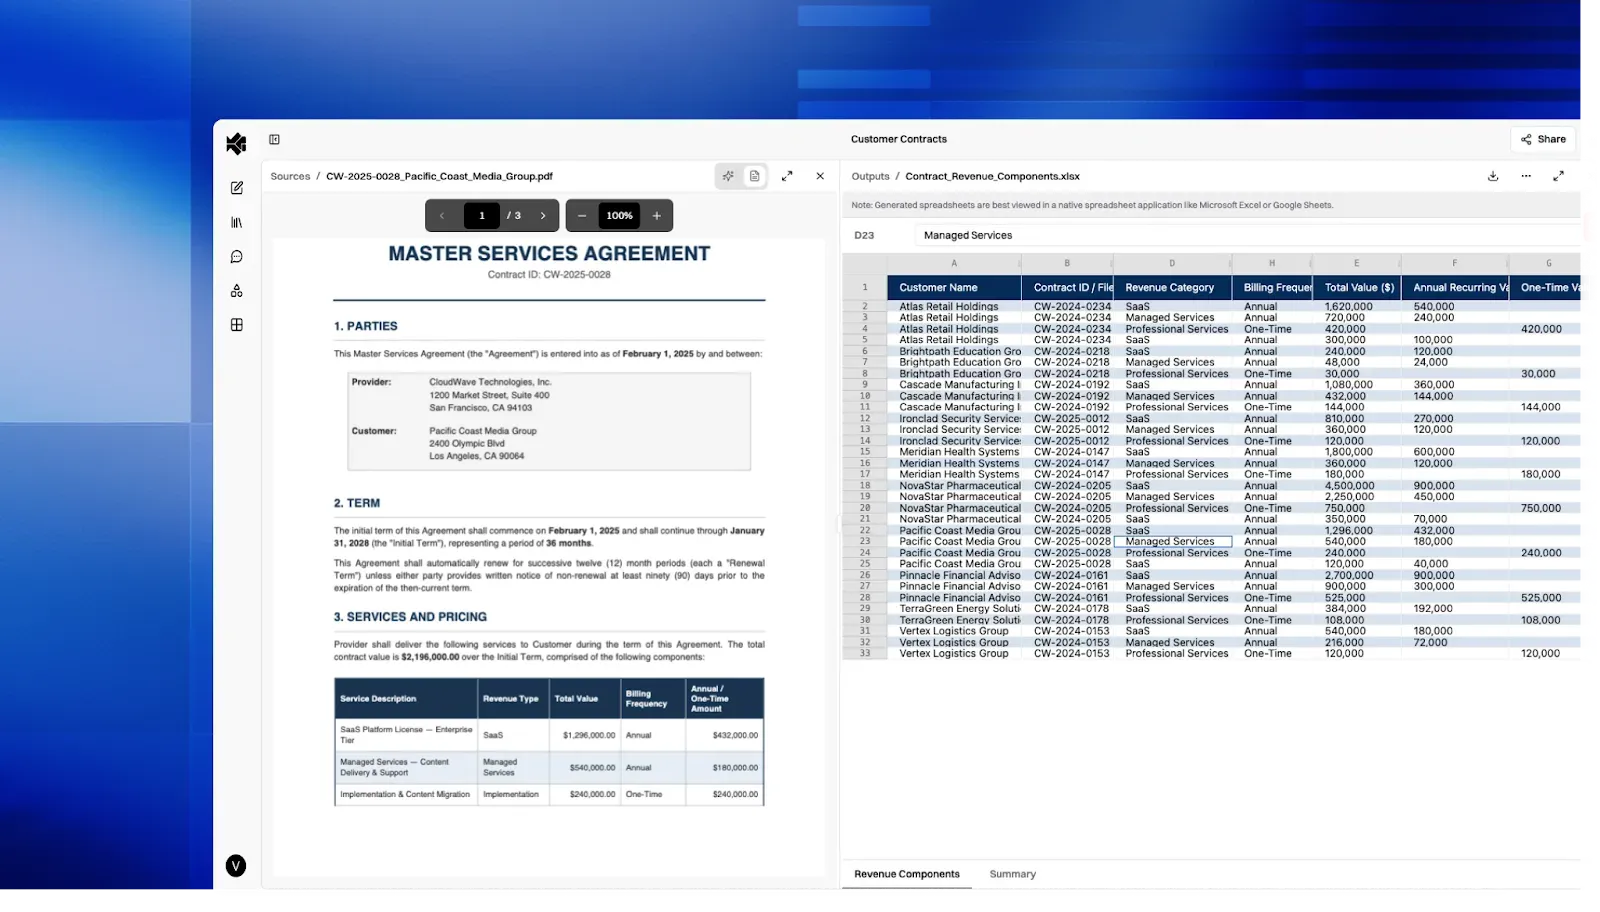
Task: Click the Revenue Category header cell
Action: click(1172, 288)
